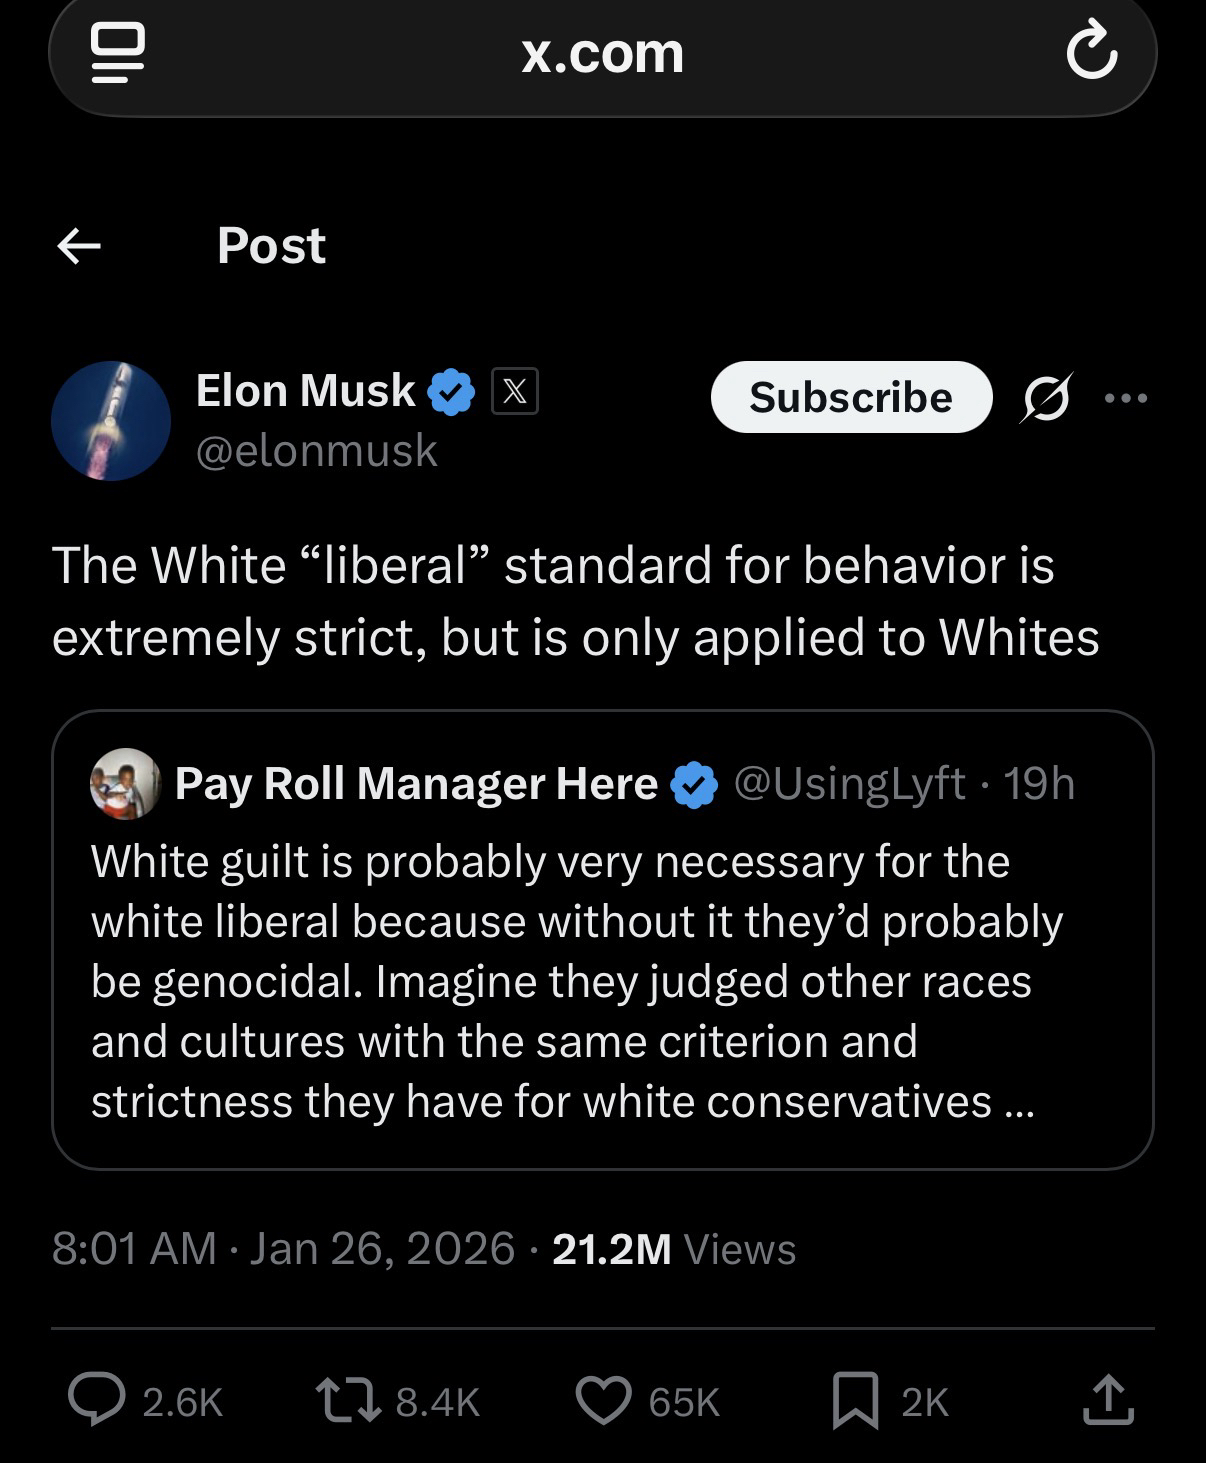Image resolution: width=1206 pixels, height=1463 pixels.
Task: Click Elon Musk's blue verified checkmark
Action: (451, 391)
